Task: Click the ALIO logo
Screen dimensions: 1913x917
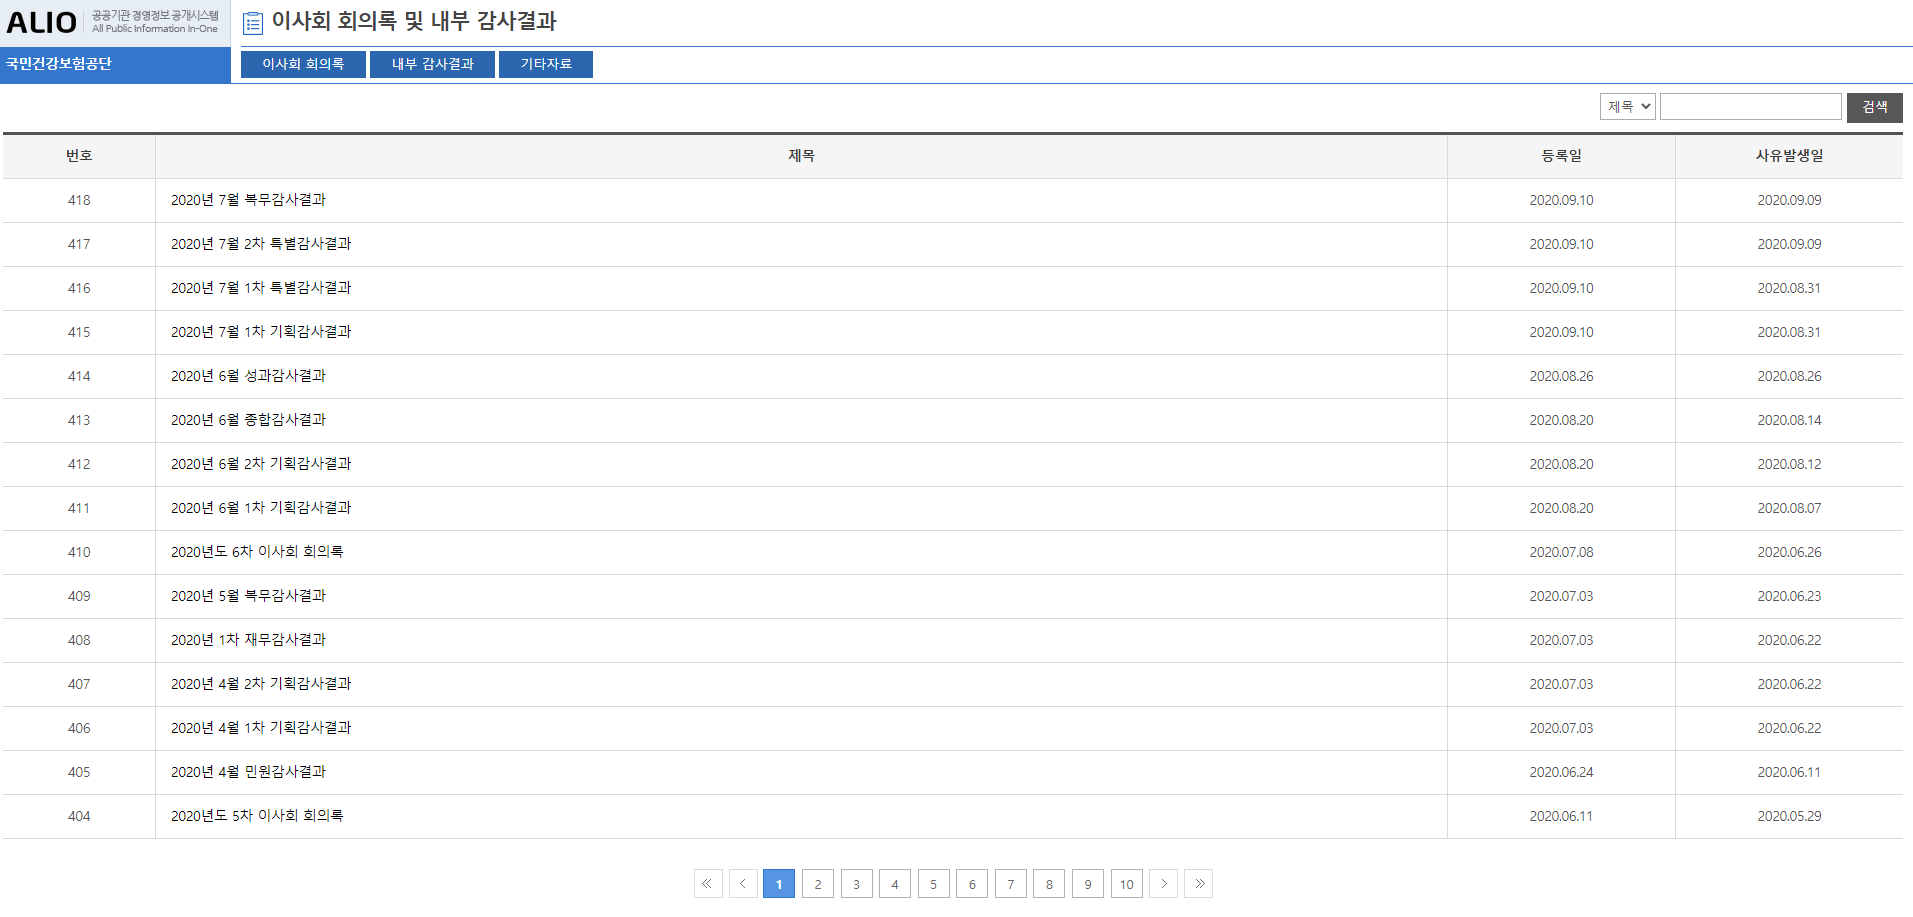Action: click(42, 22)
